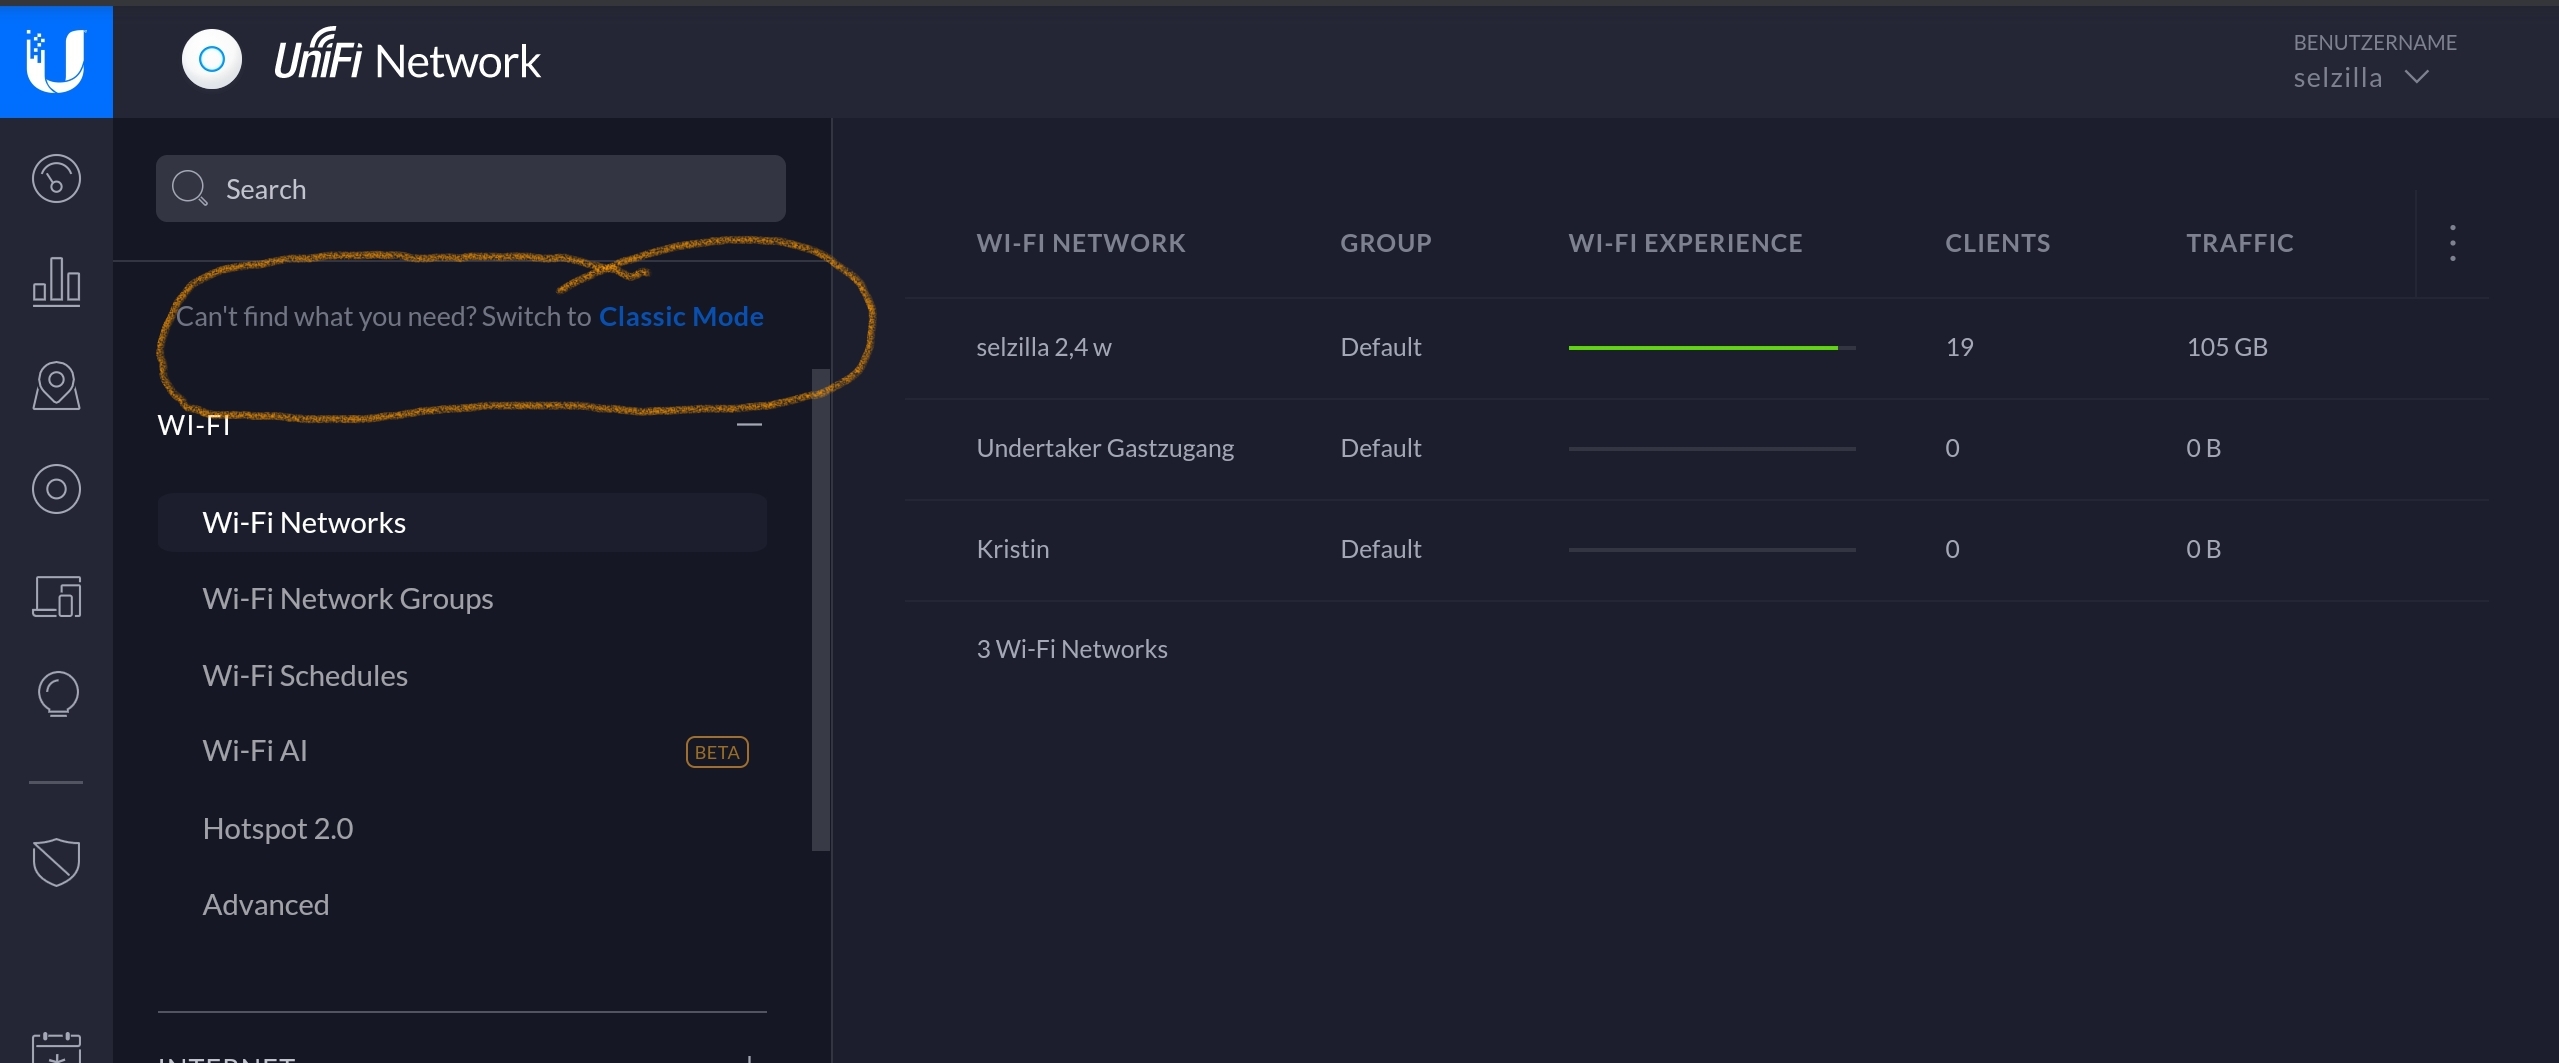Expand the Internet section below Wi-Fi
The width and height of the screenshot is (2559, 1063).
(749, 1058)
